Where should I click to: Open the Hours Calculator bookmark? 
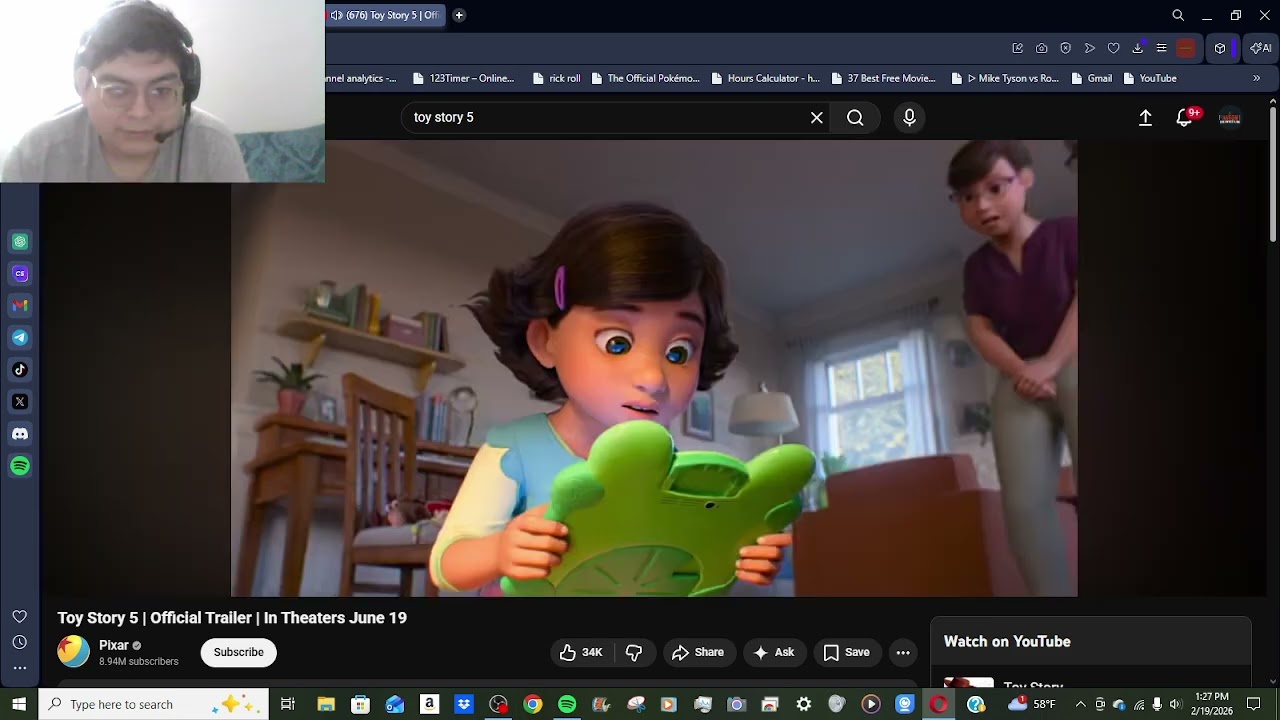point(765,78)
